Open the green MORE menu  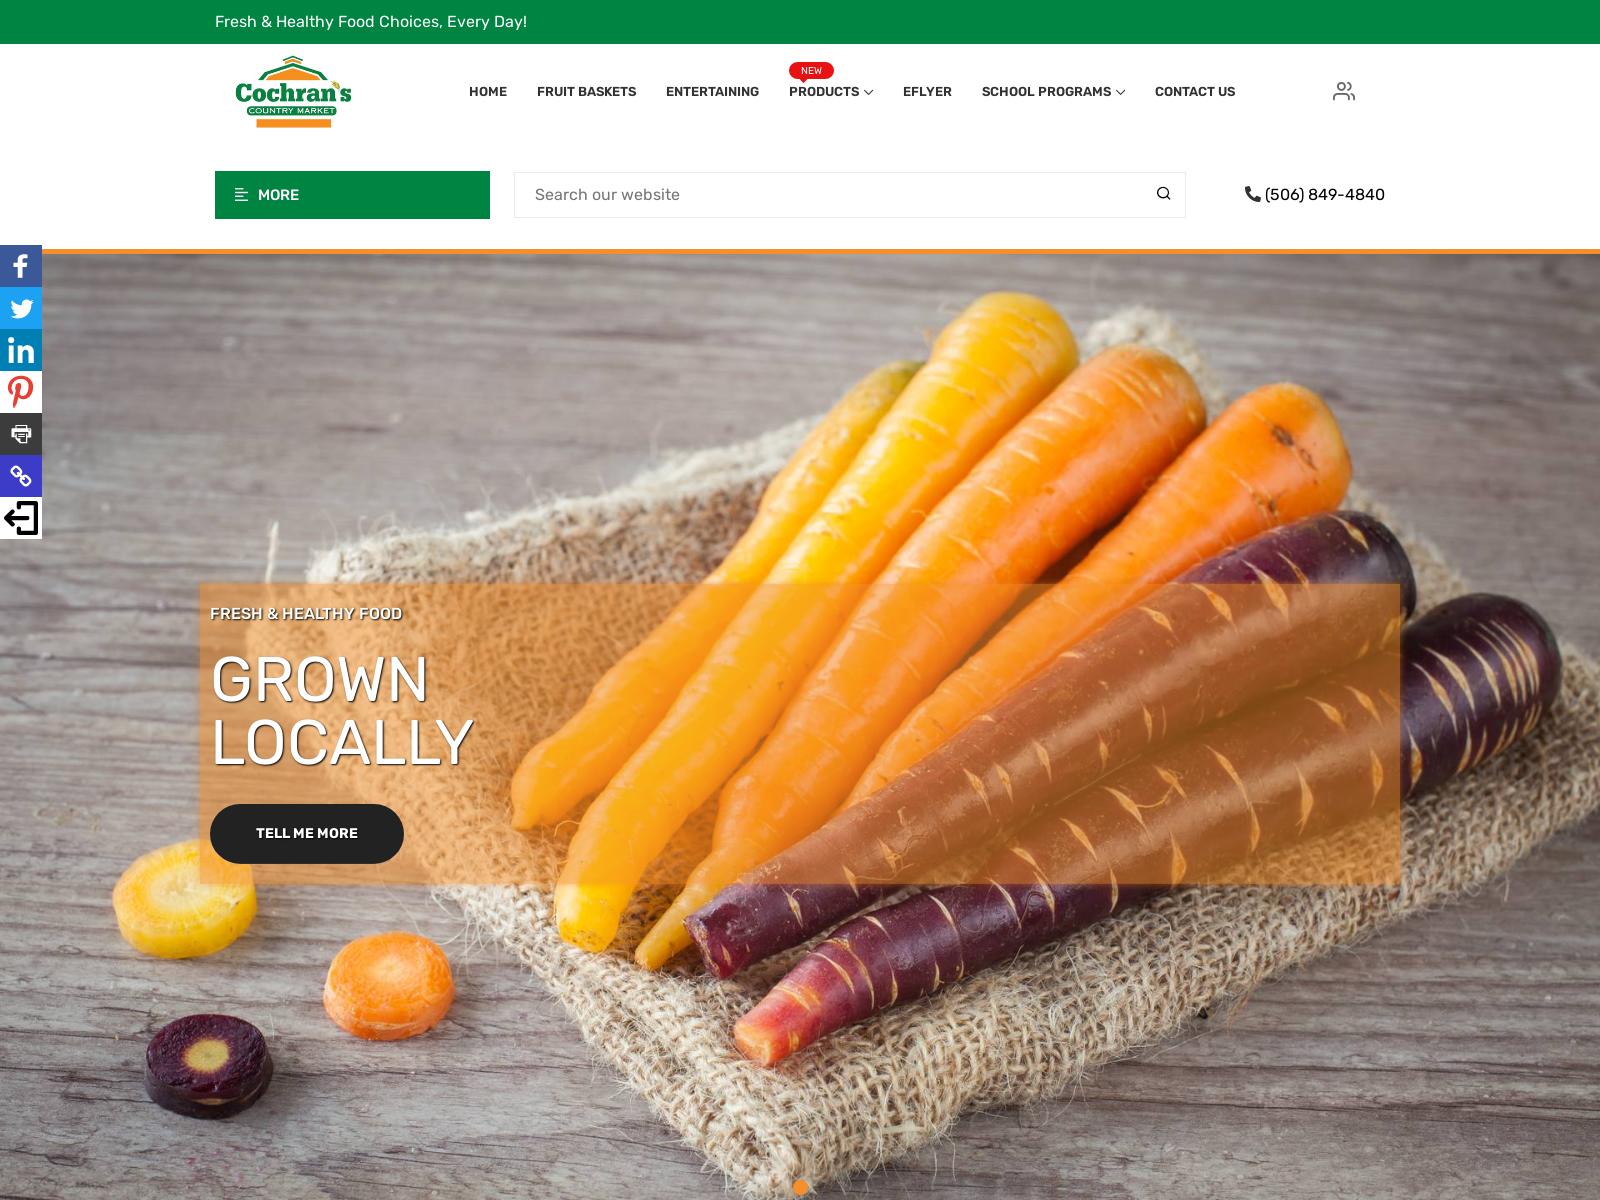352,195
